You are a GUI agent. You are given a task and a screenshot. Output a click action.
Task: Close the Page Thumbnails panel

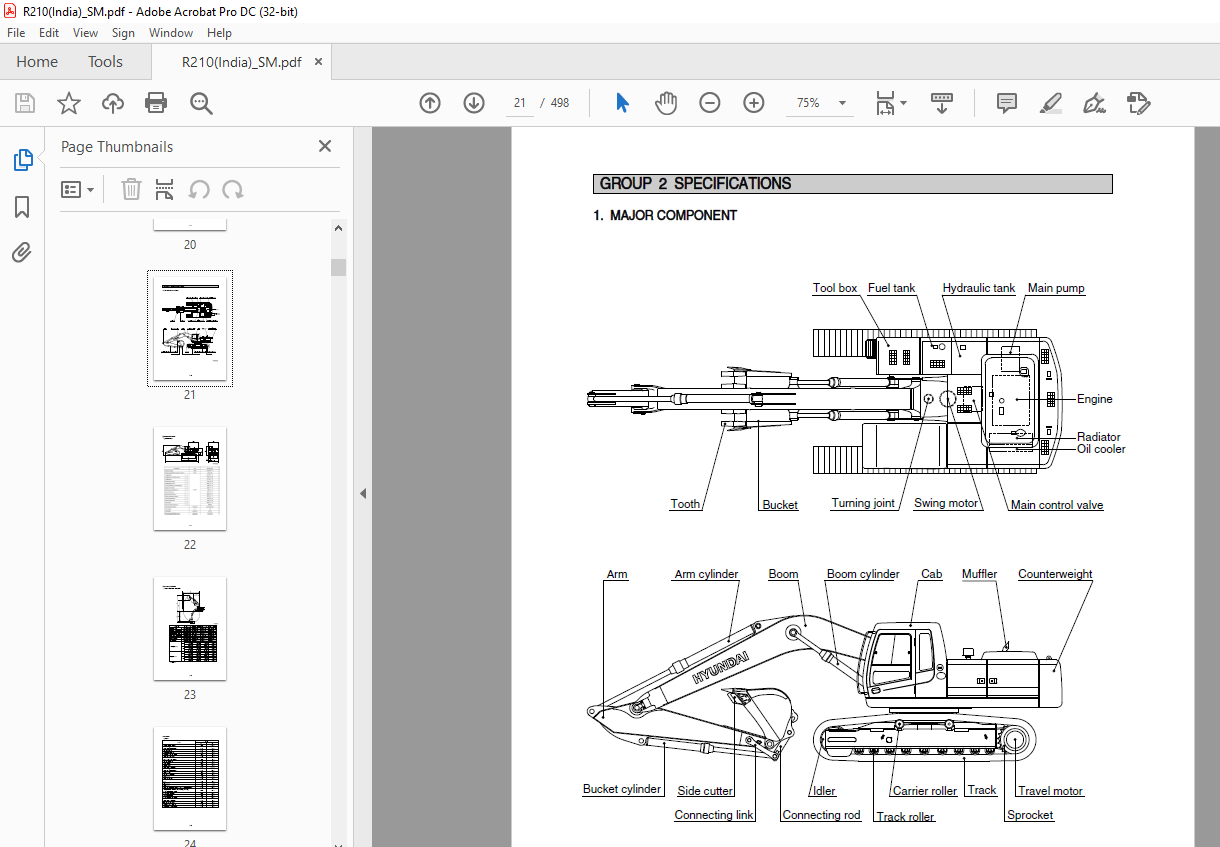(325, 146)
